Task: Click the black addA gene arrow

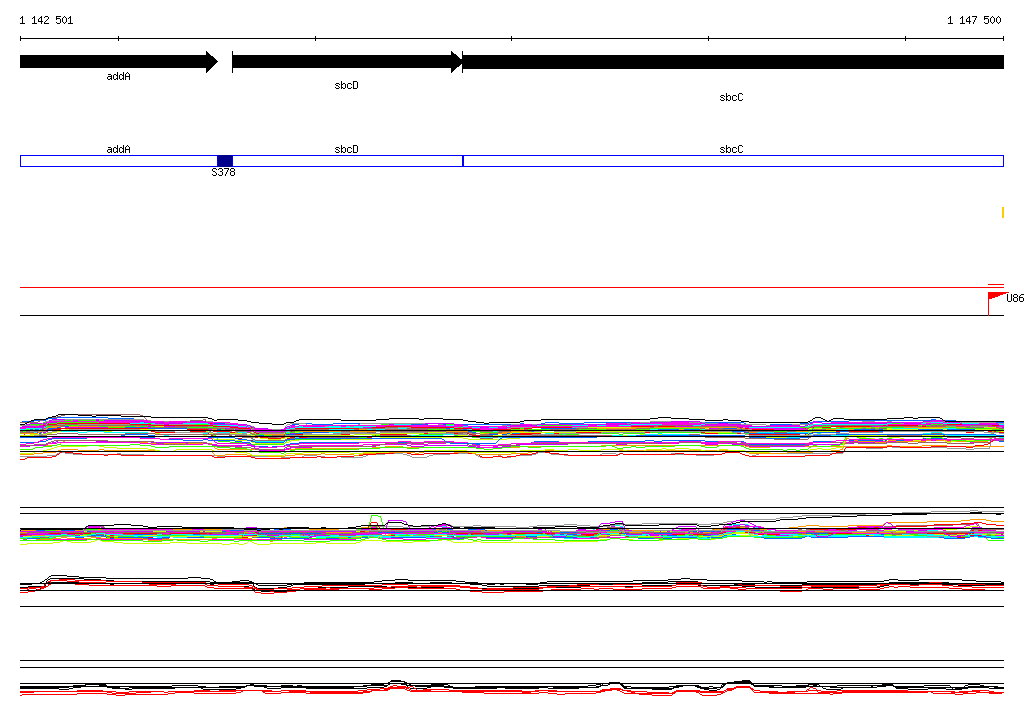Action: 119,62
